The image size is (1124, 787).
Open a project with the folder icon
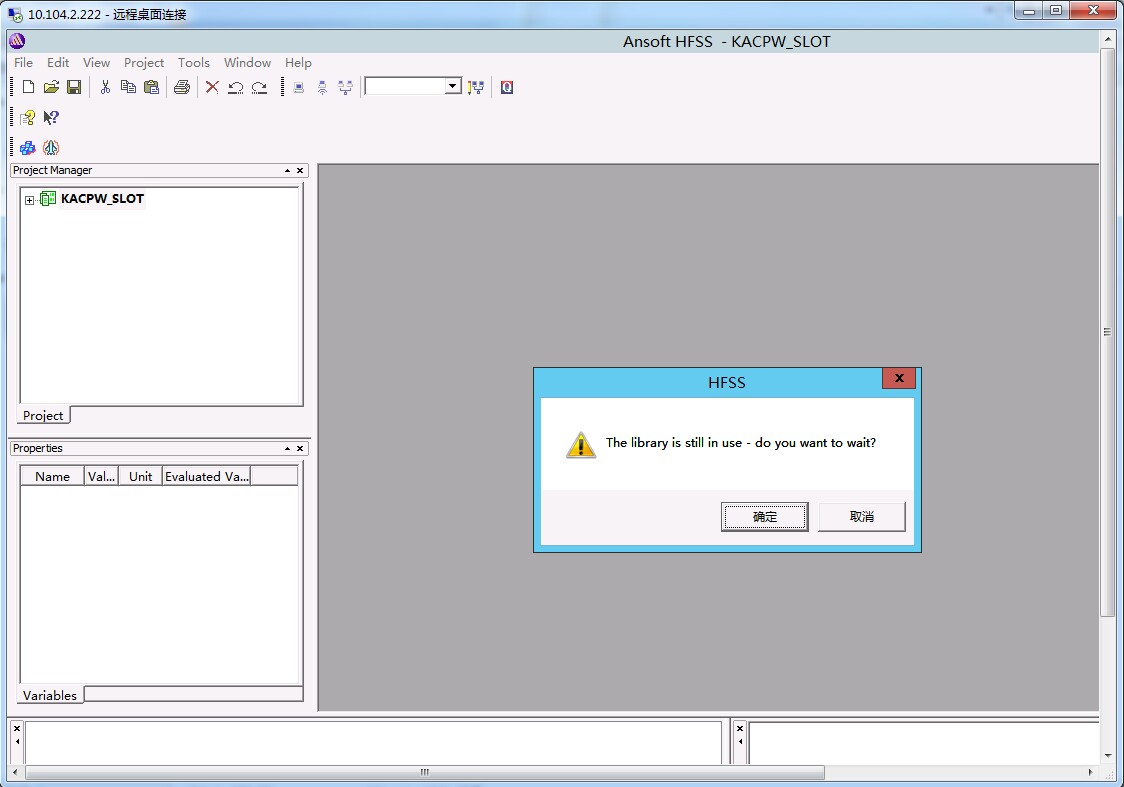point(51,87)
